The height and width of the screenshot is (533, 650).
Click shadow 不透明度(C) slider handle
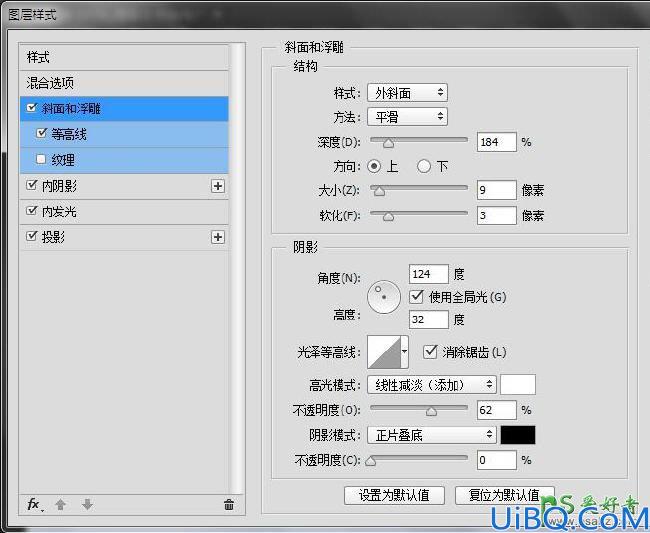point(371,461)
